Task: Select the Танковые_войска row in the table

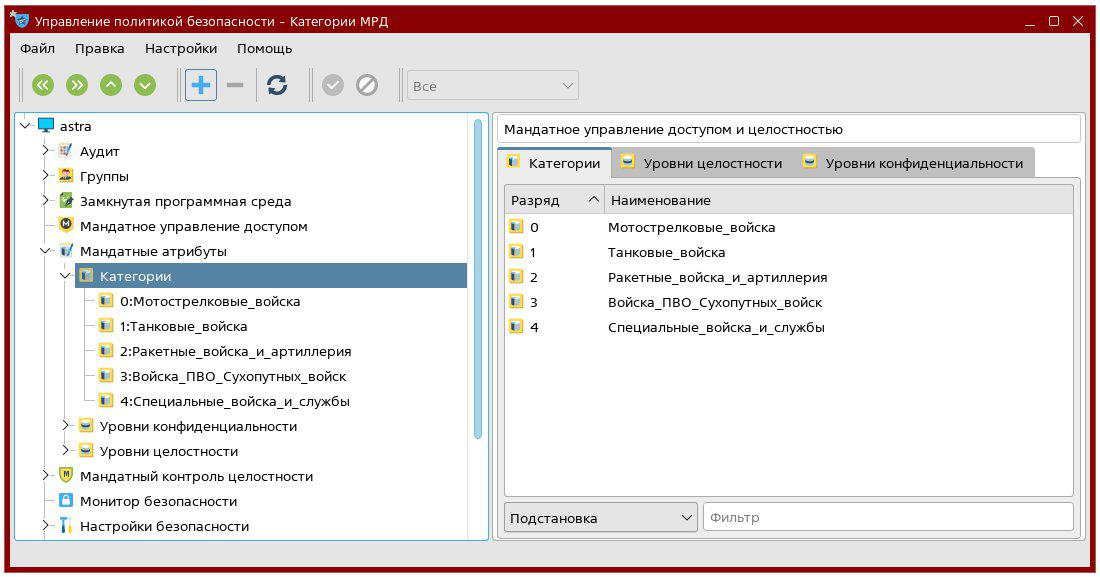Action: (666, 252)
